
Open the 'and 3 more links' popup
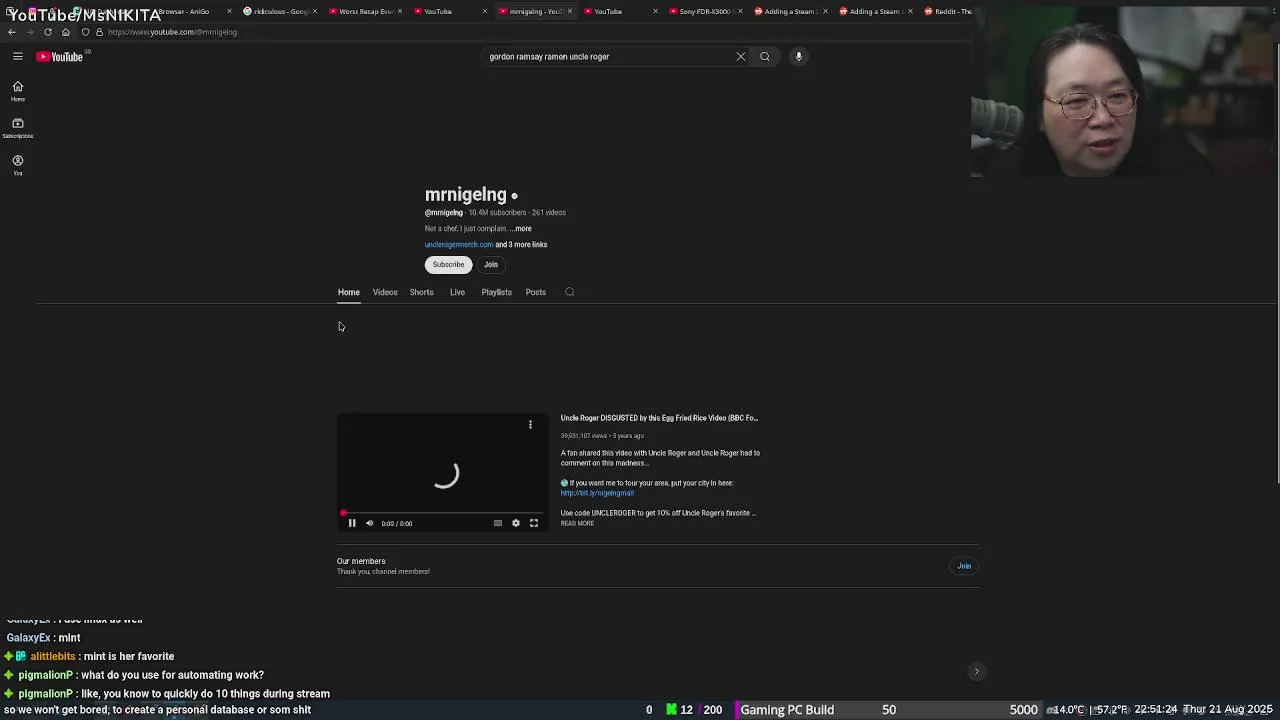(521, 245)
